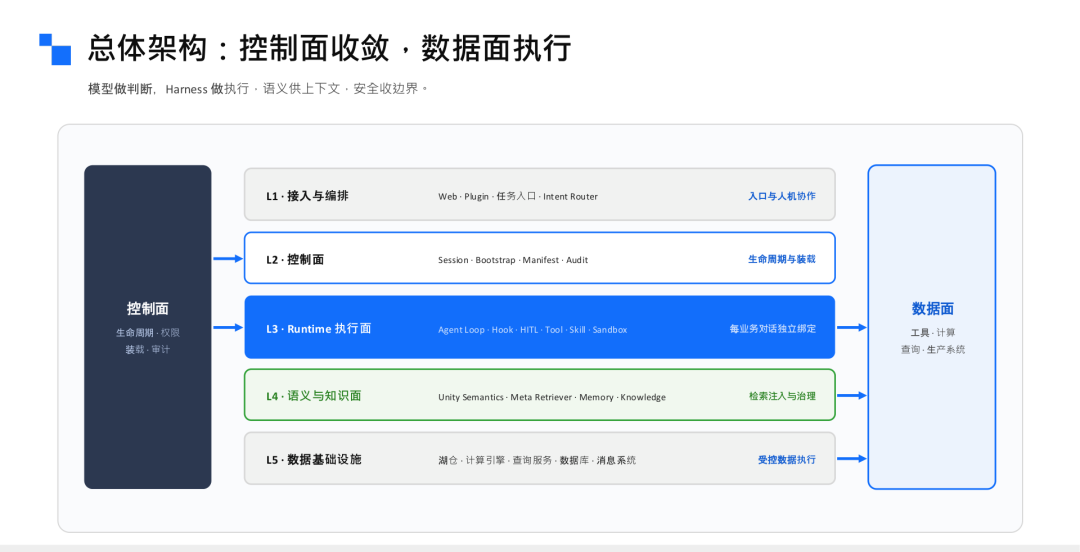Select the L2 · 控制面 label
This screenshot has width=1080, height=552.
[x=295, y=259]
